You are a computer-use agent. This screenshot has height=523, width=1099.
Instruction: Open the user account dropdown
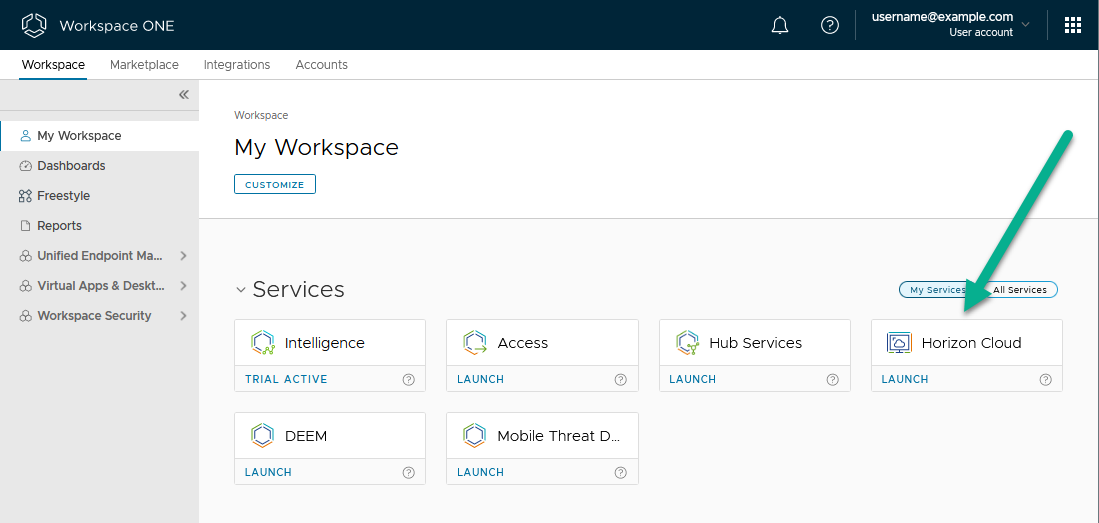(1026, 25)
